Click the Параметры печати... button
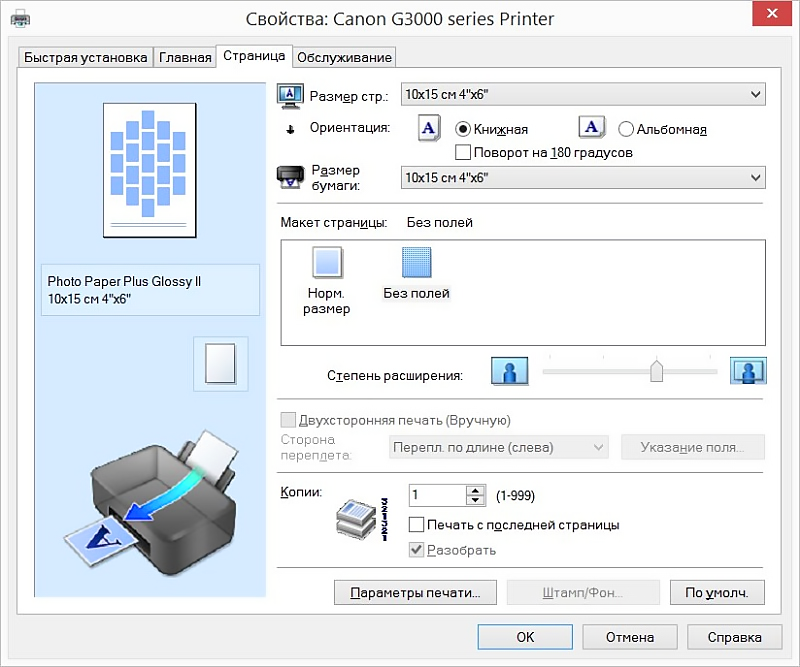This screenshot has height=667, width=800. [x=415, y=592]
